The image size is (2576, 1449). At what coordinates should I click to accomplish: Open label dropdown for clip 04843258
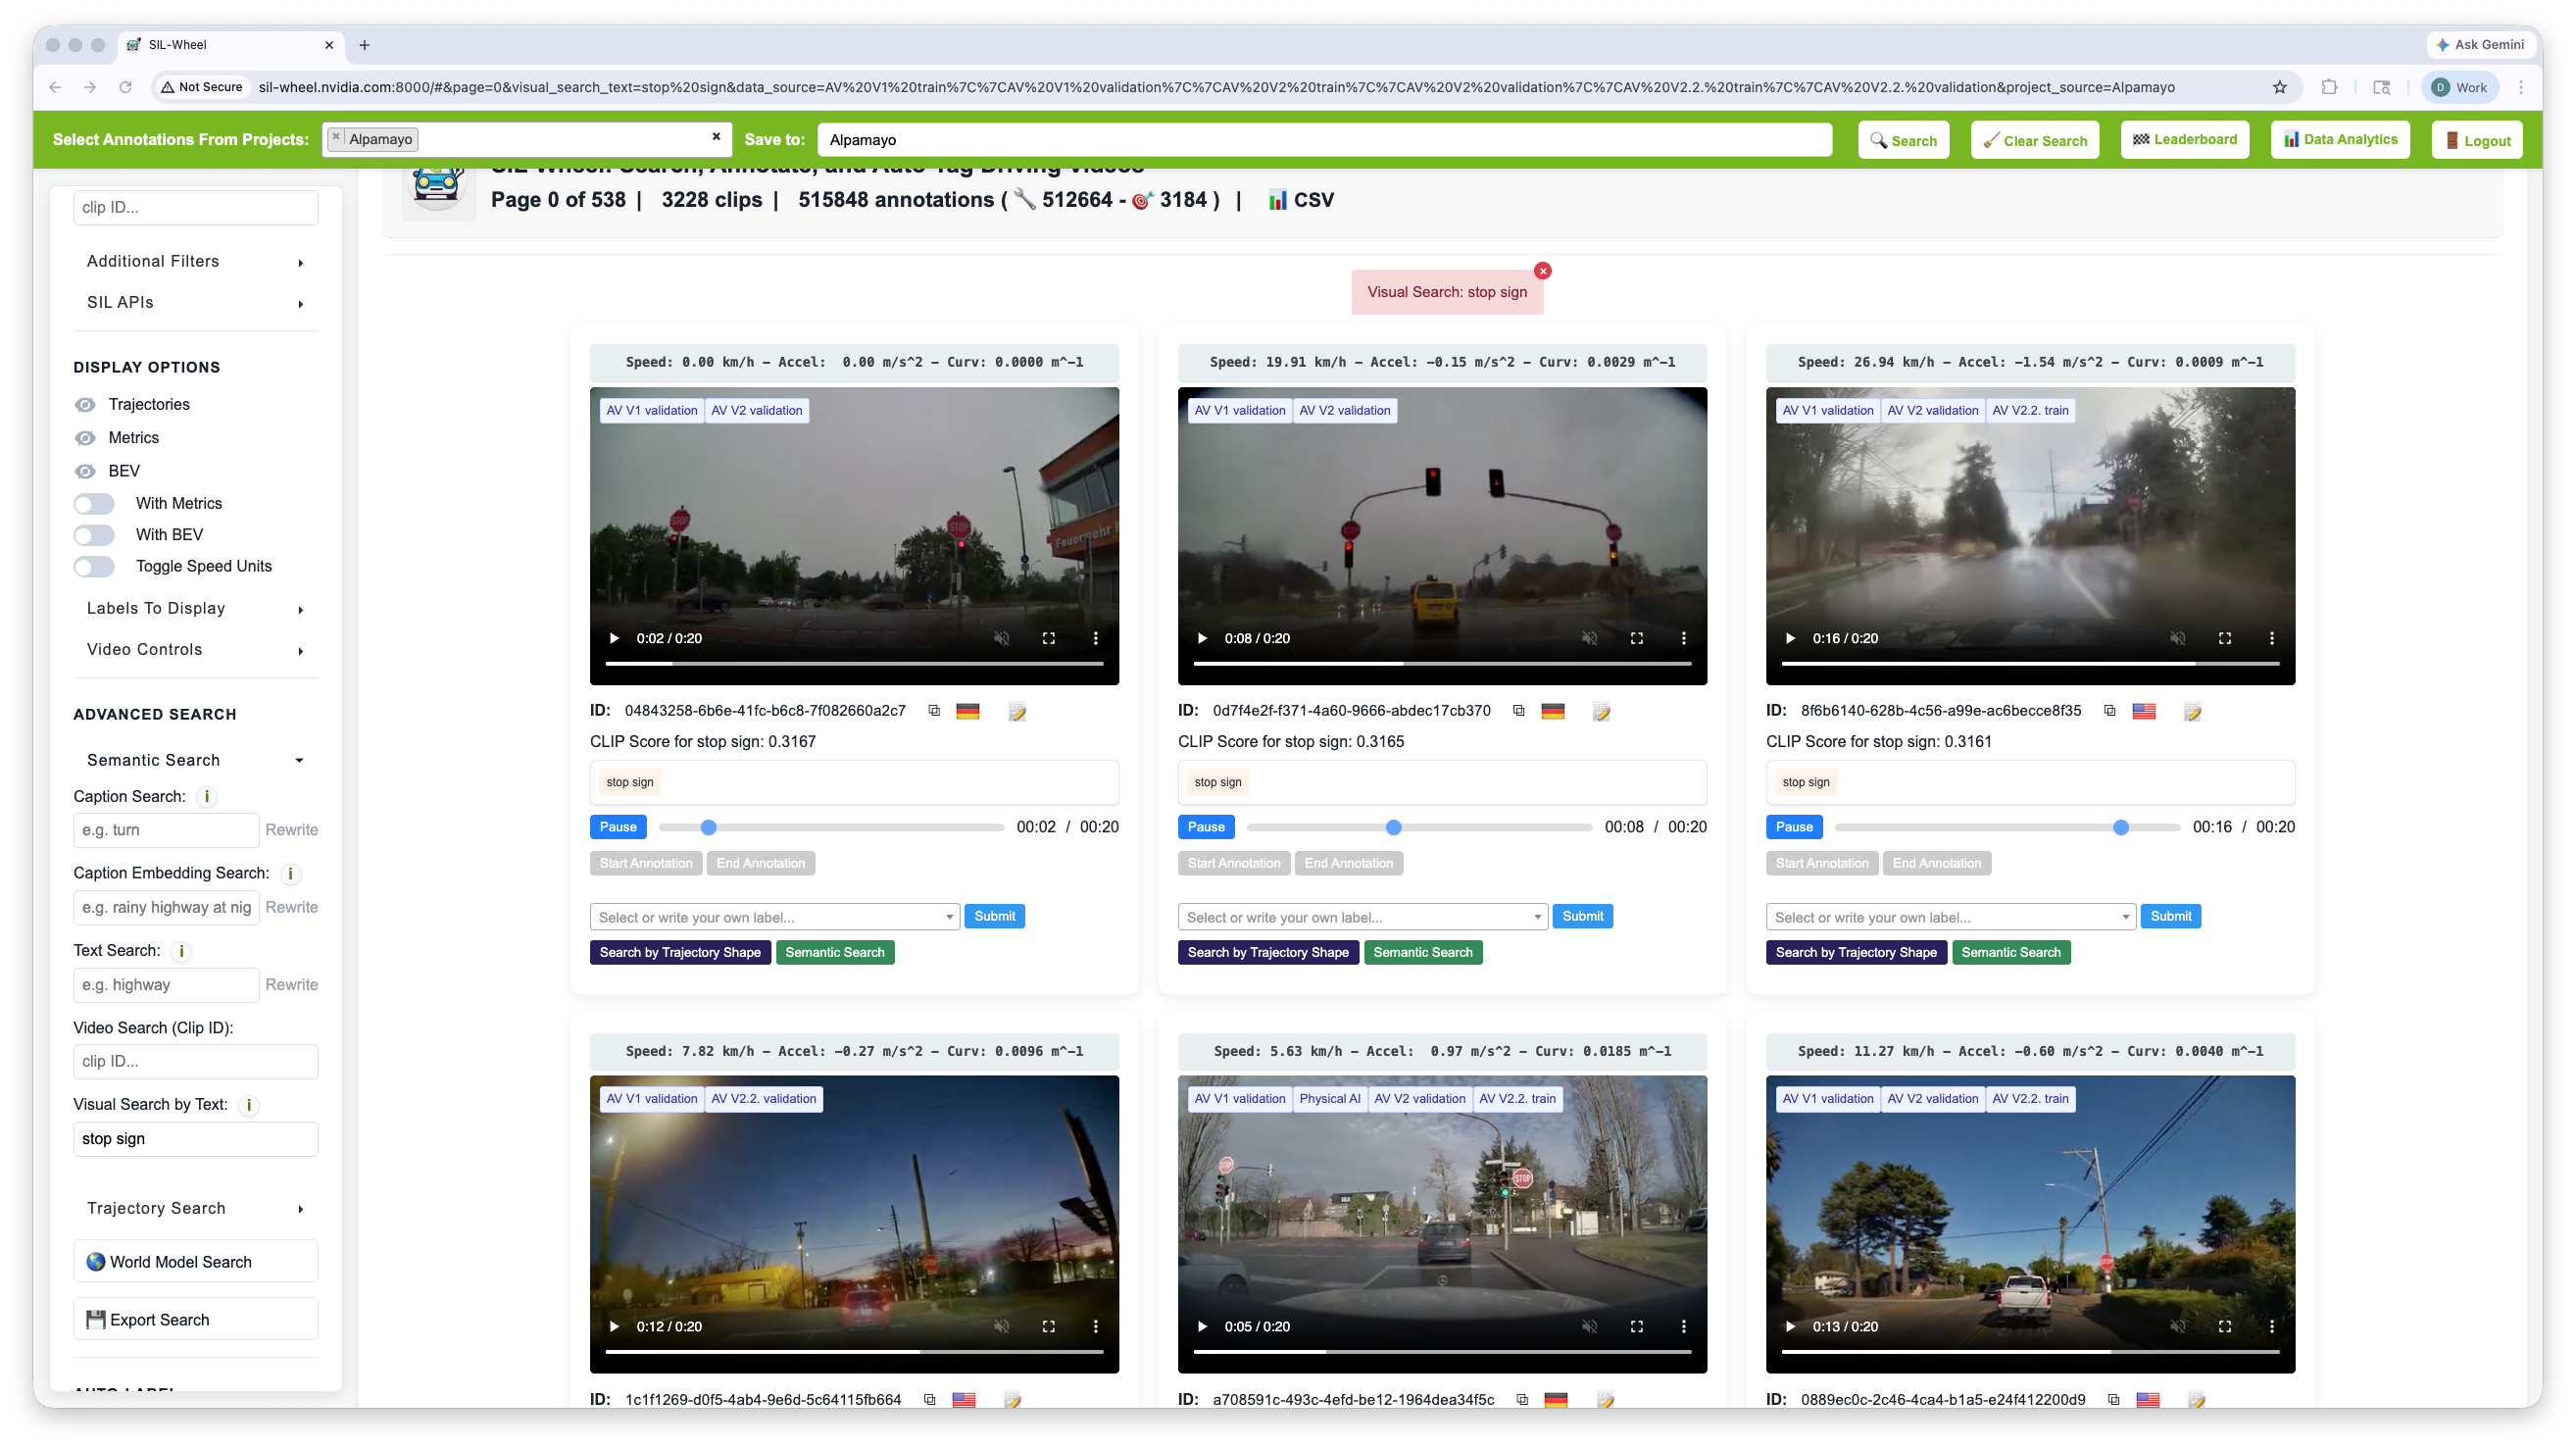click(x=775, y=917)
